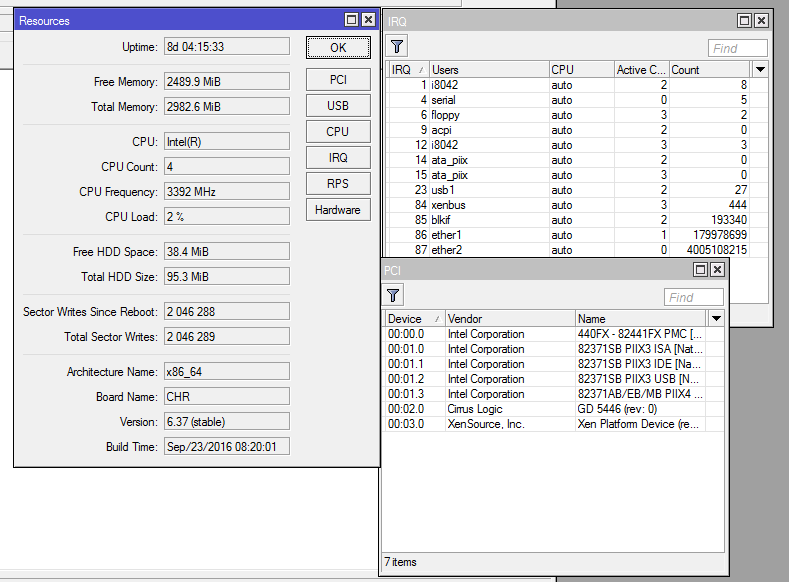
Task: Open the CPU button in Resources
Action: [338, 132]
